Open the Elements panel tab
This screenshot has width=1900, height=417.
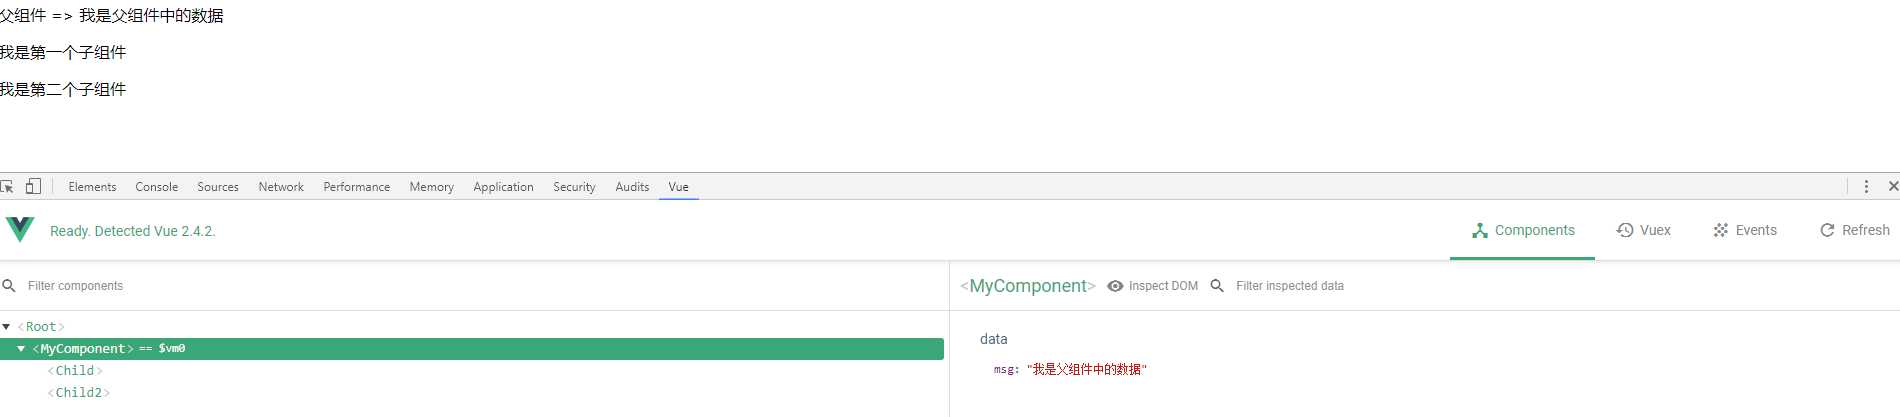(92, 187)
